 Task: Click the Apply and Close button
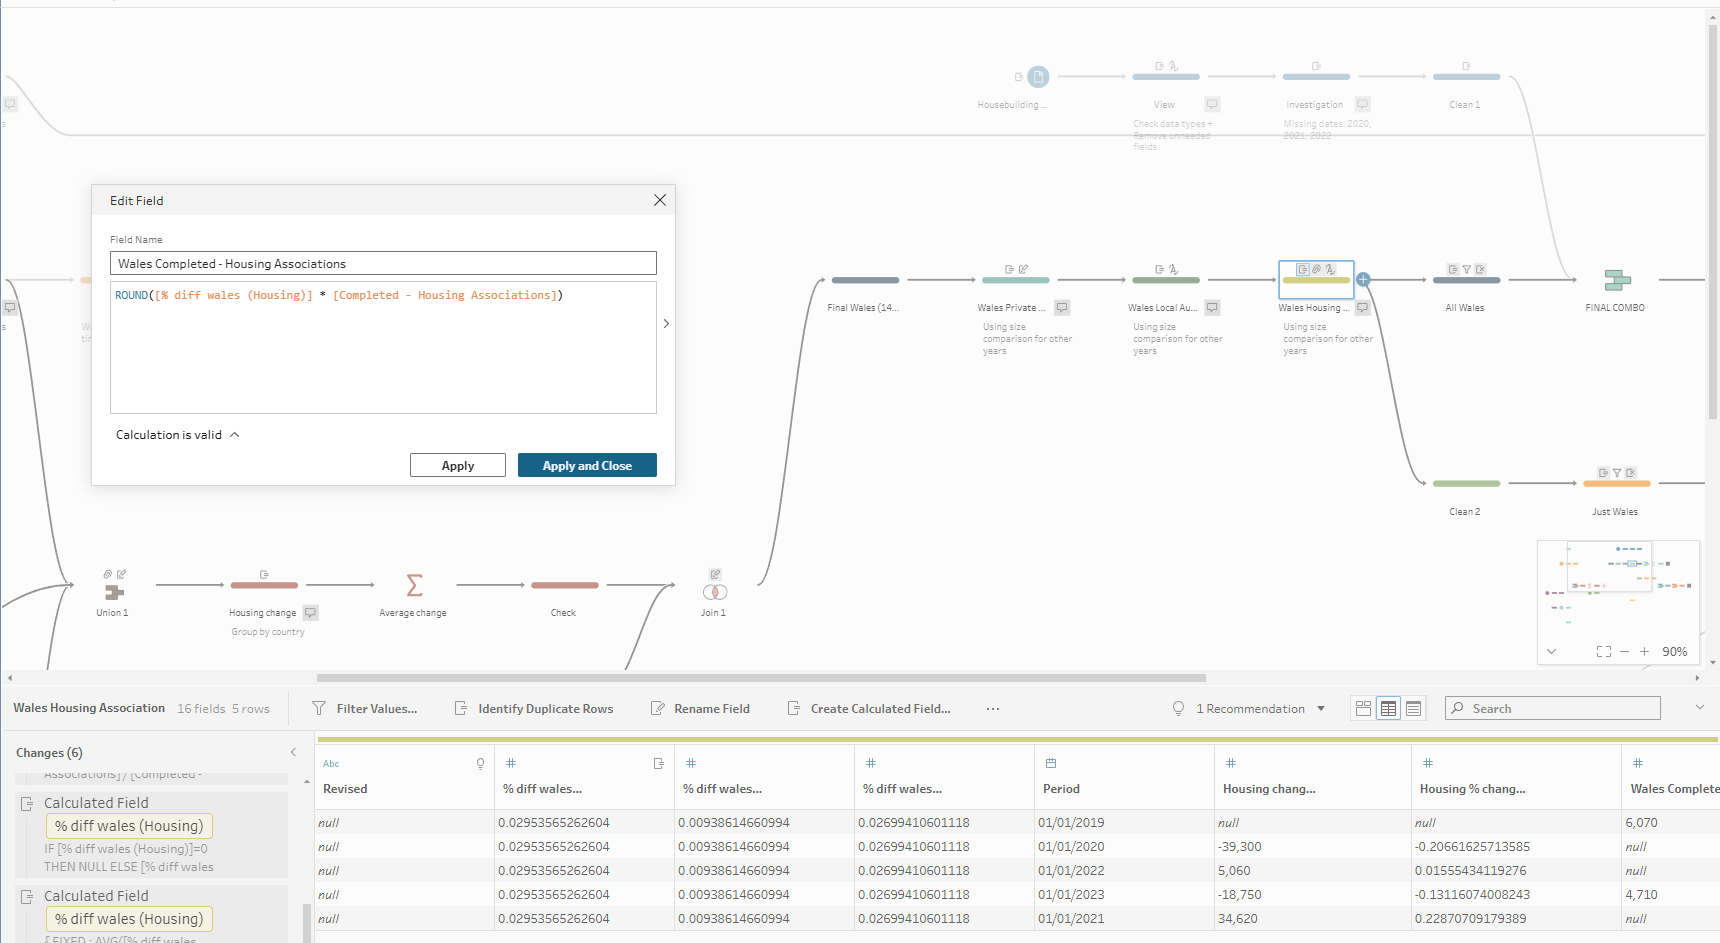coord(587,466)
